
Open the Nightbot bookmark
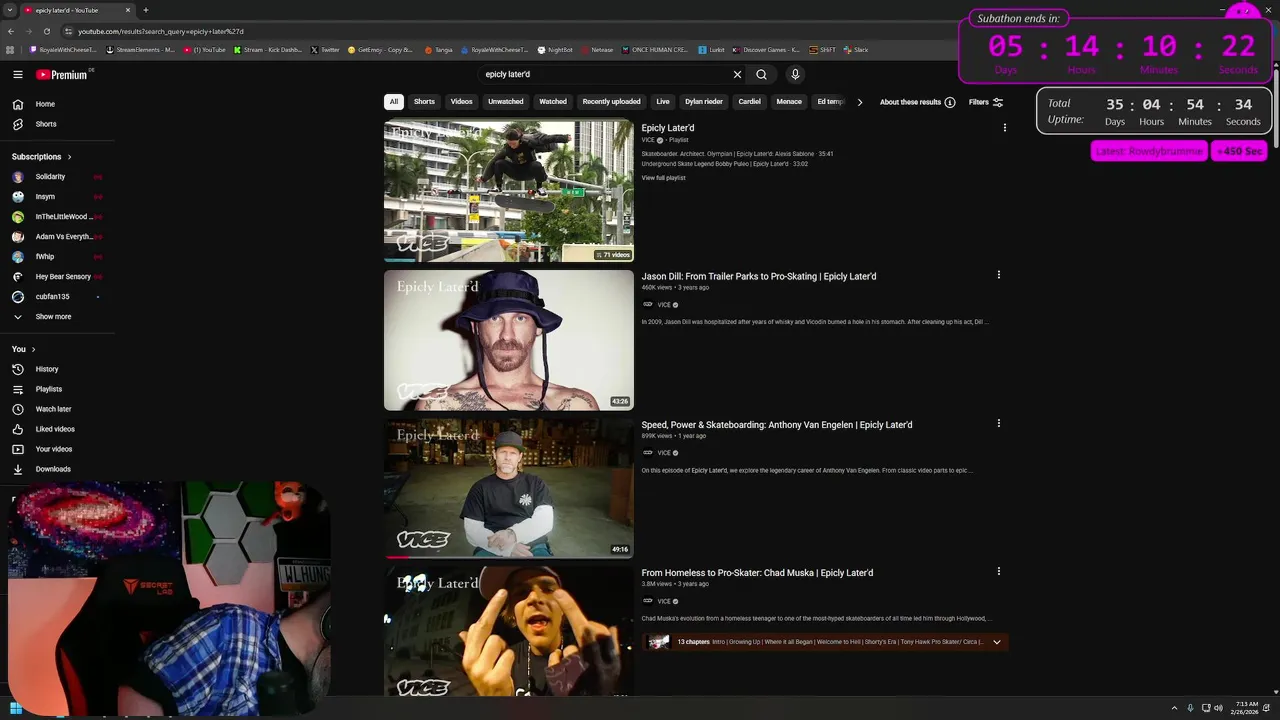555,50
